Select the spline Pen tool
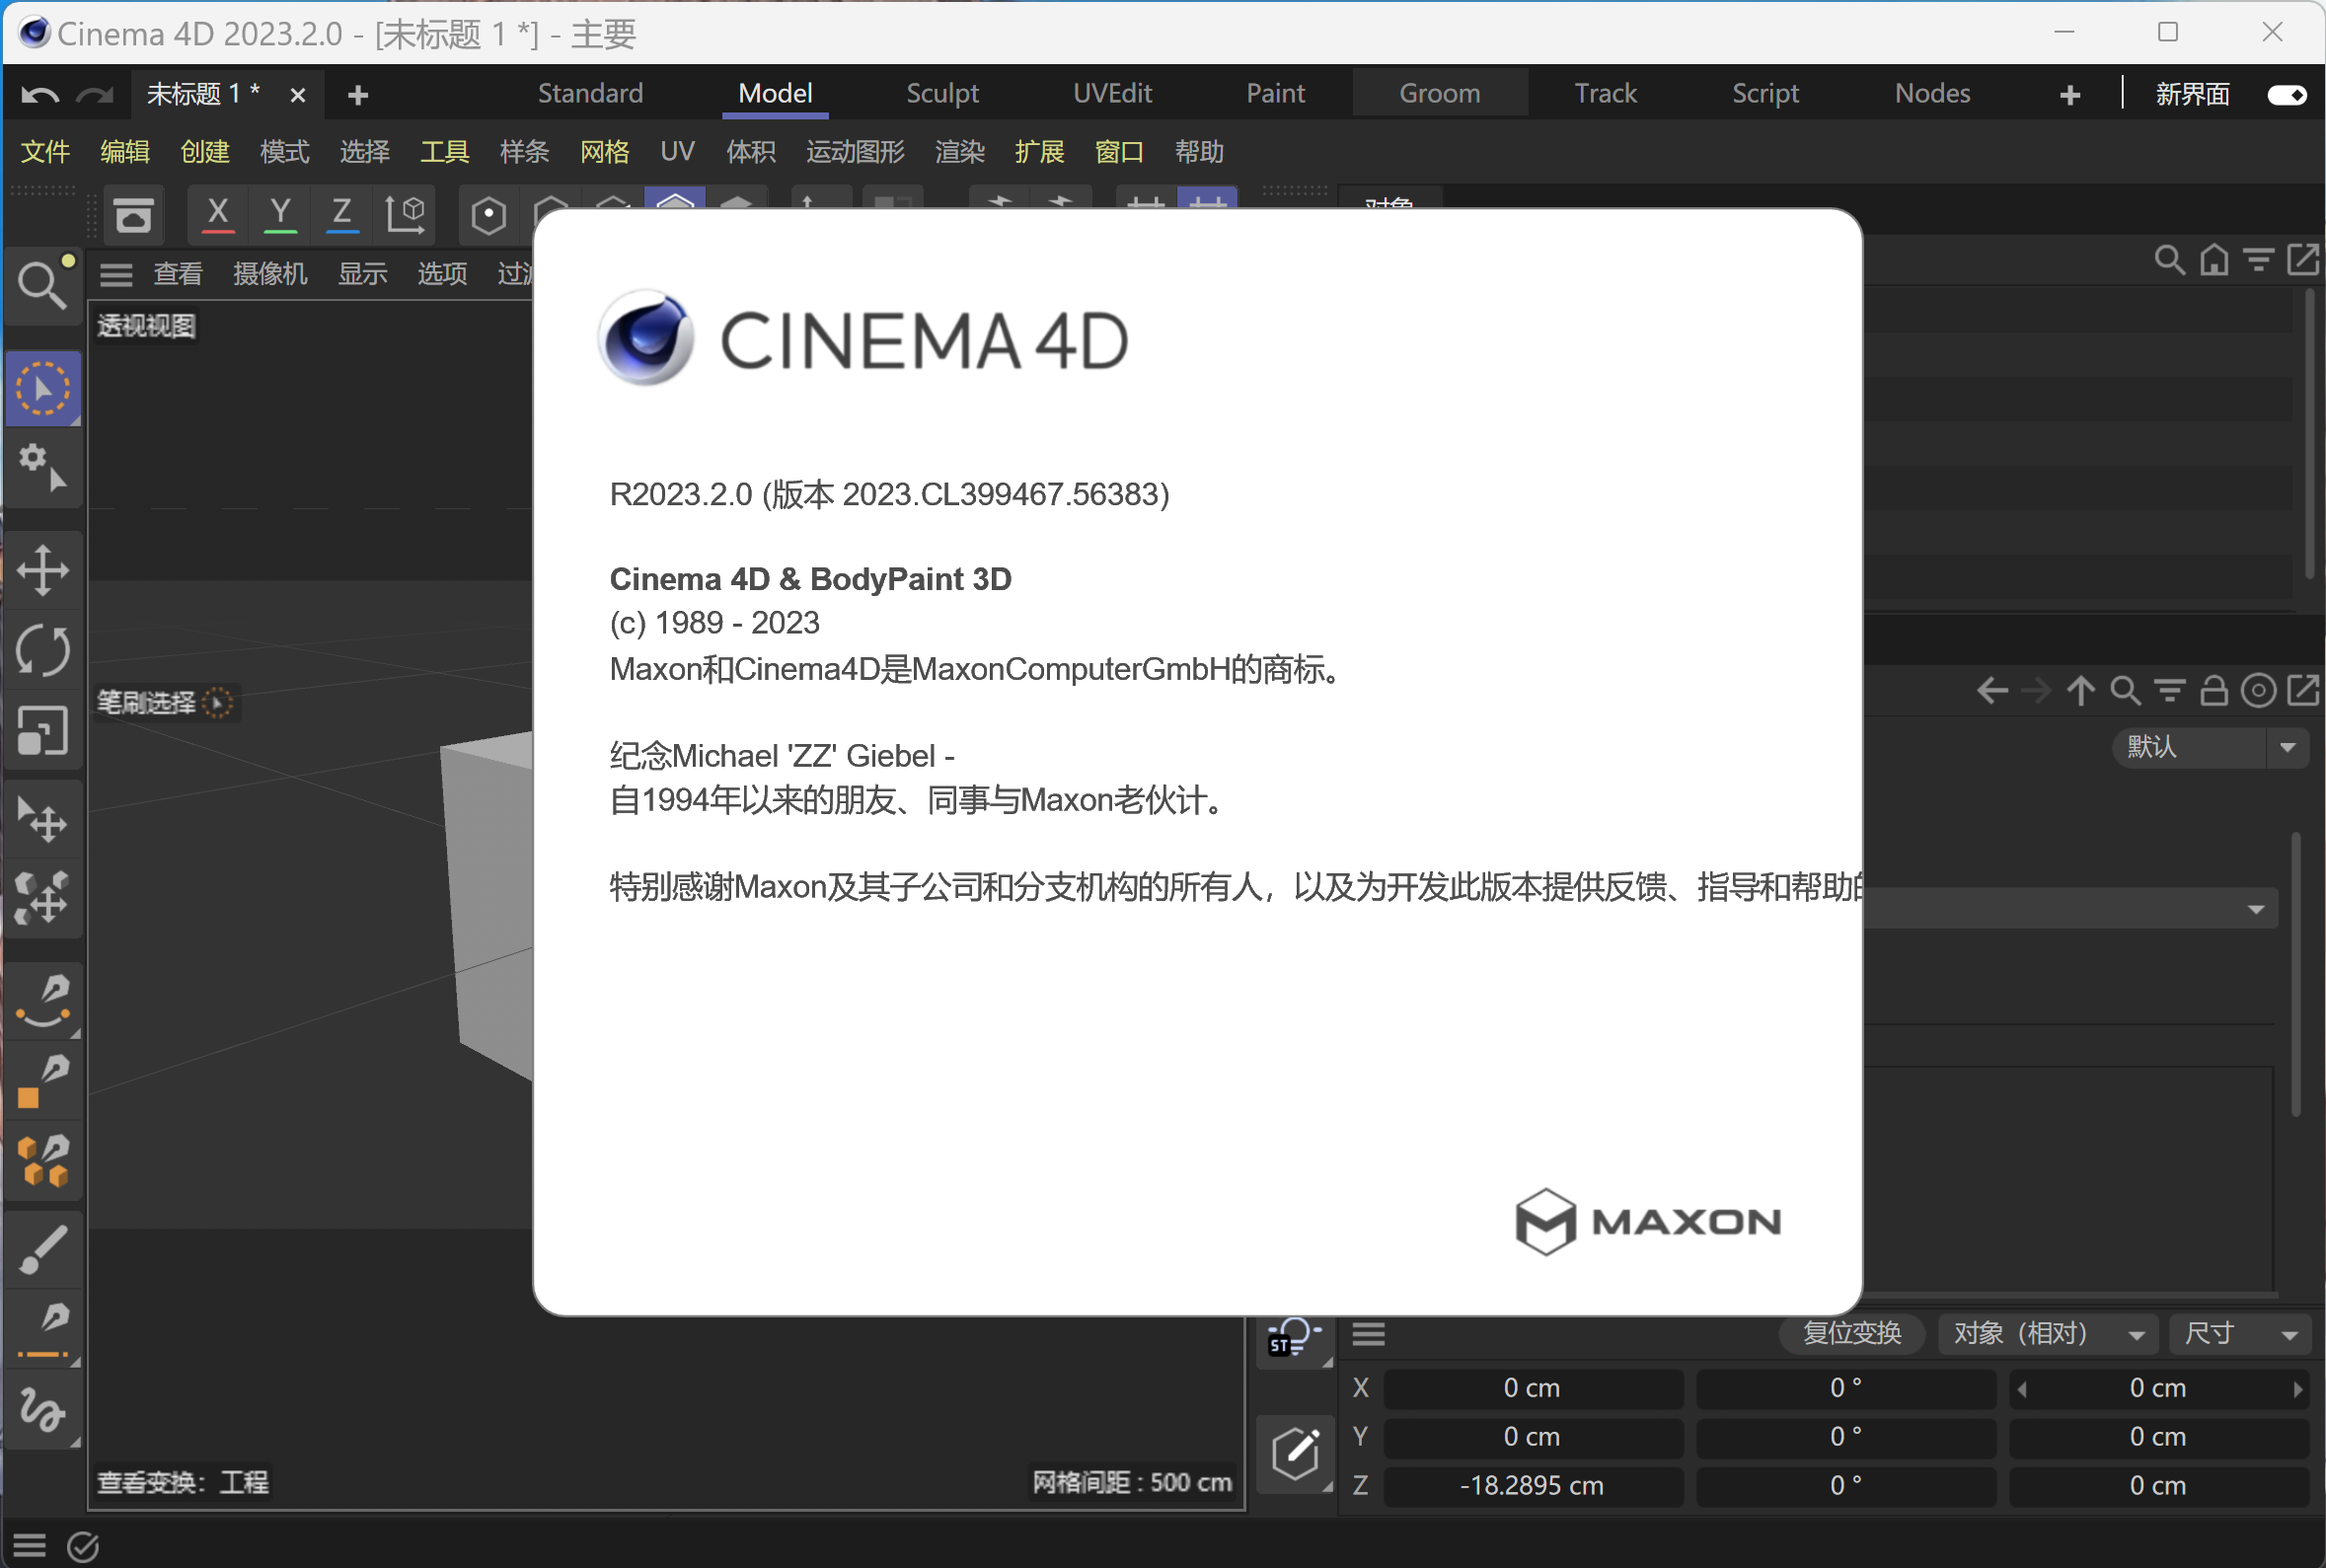The width and height of the screenshot is (2326, 1568). [x=43, y=1001]
